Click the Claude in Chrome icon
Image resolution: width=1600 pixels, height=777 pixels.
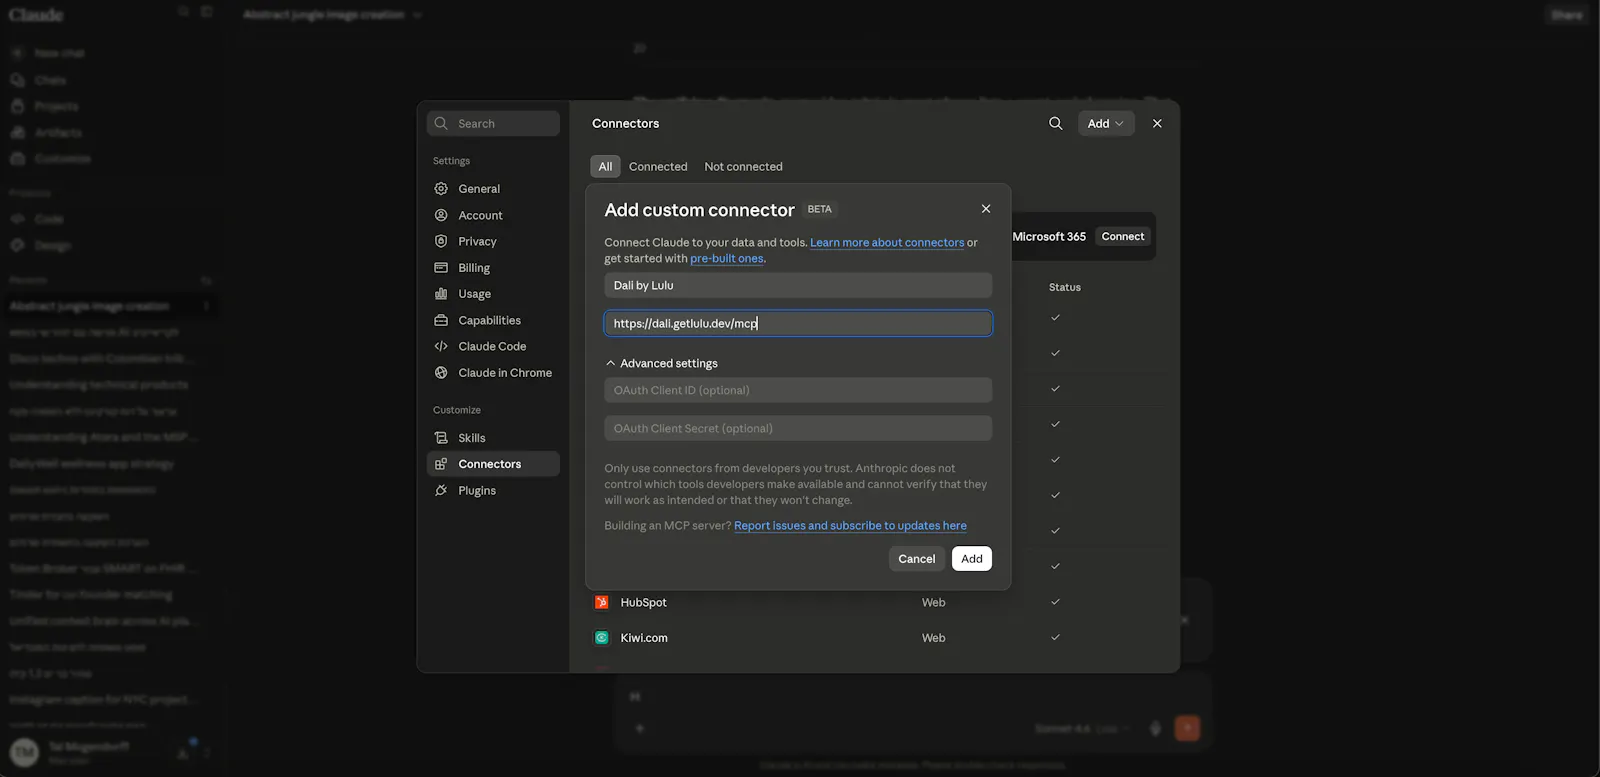[x=441, y=372]
